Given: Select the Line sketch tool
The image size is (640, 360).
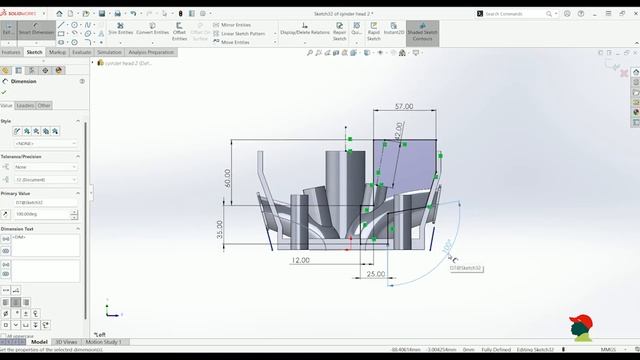Looking at the screenshot, I should click(61, 25).
